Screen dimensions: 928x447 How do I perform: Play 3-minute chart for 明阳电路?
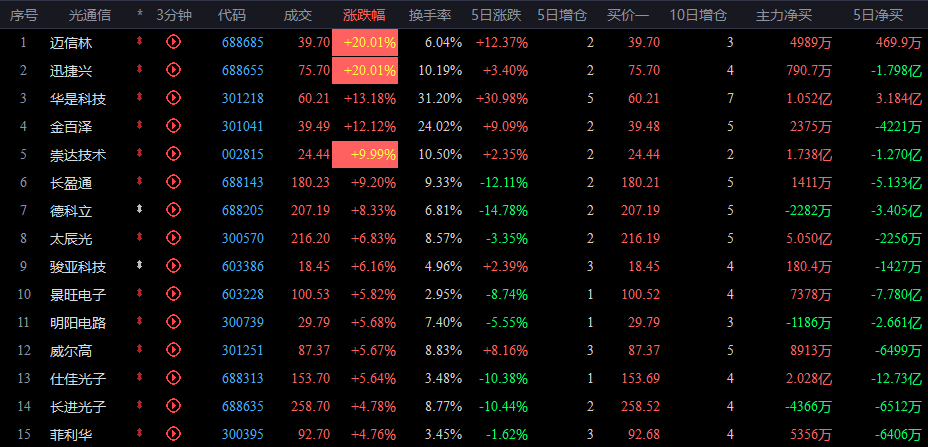[173, 322]
